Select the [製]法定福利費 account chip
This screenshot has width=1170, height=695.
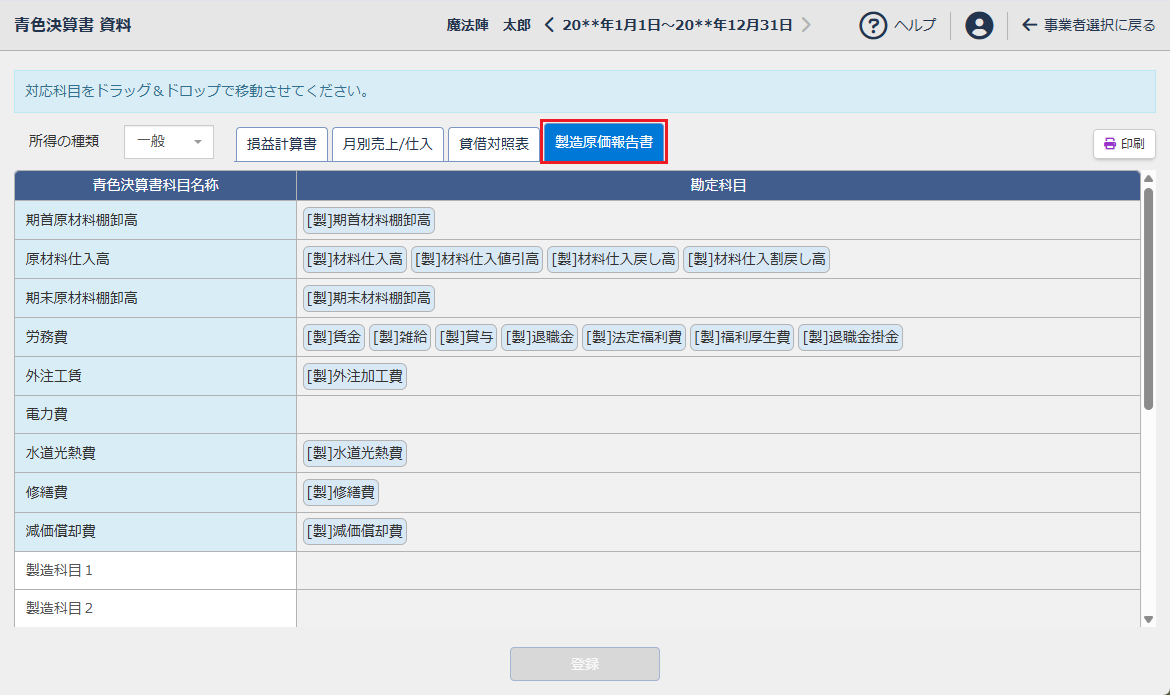(x=634, y=338)
